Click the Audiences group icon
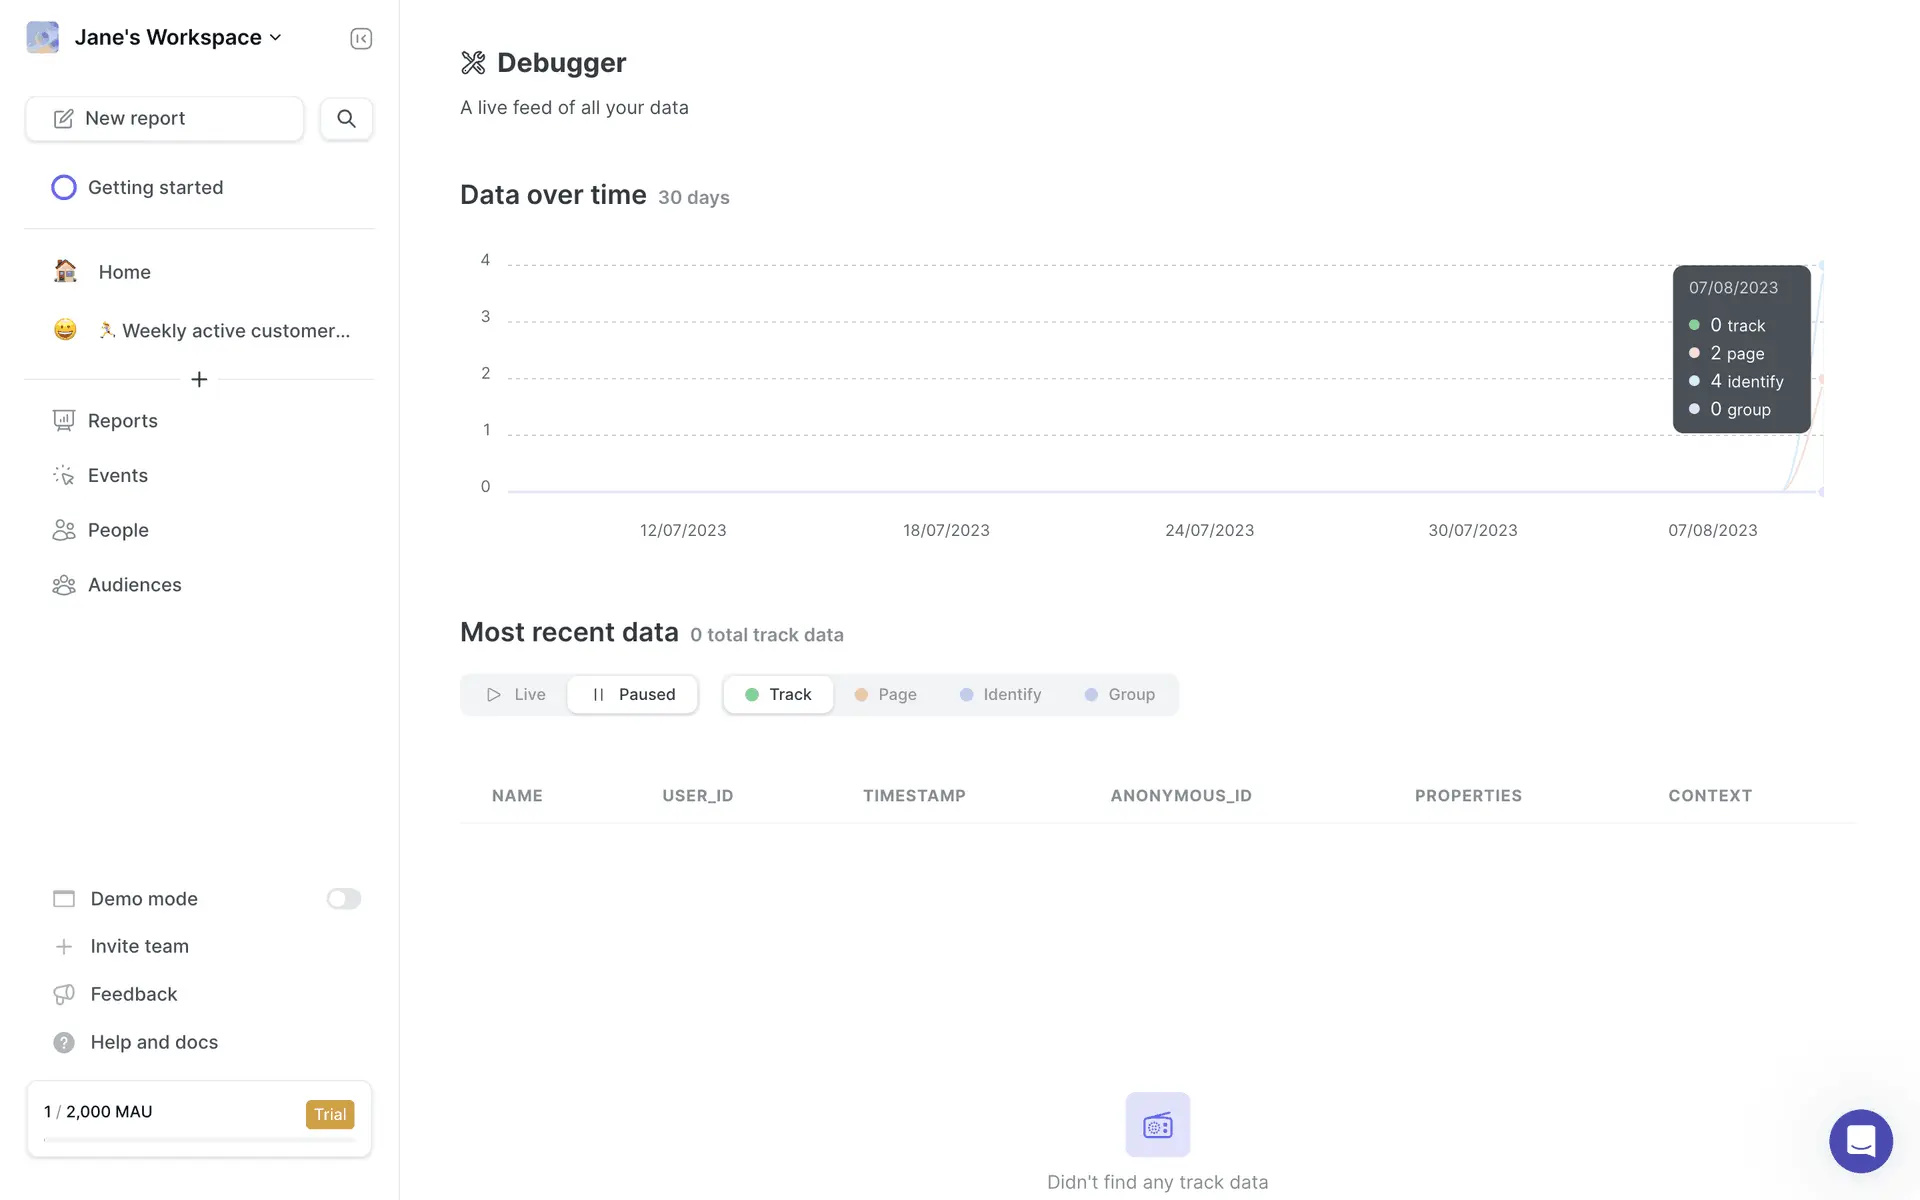 point(64,585)
